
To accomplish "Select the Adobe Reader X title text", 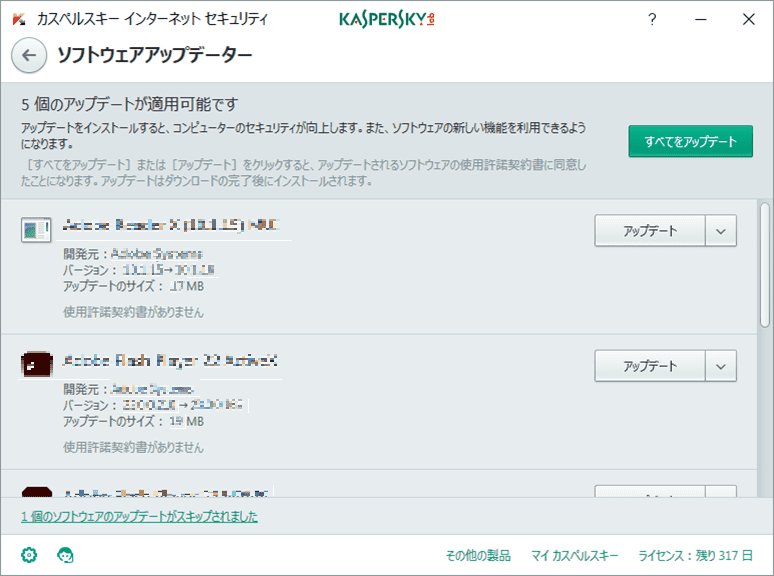I will pos(171,225).
